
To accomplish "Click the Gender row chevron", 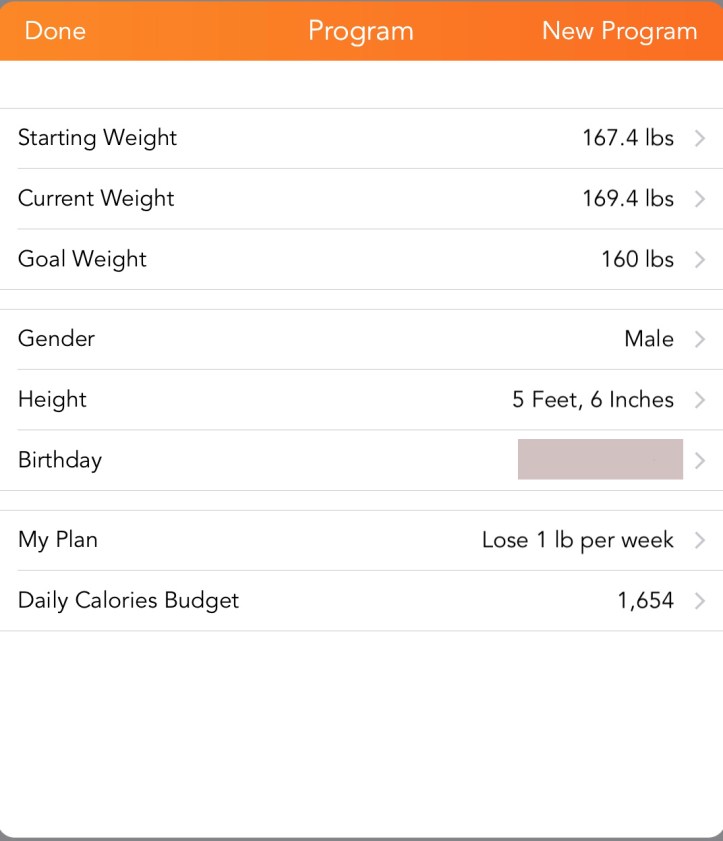I will tap(699, 340).
